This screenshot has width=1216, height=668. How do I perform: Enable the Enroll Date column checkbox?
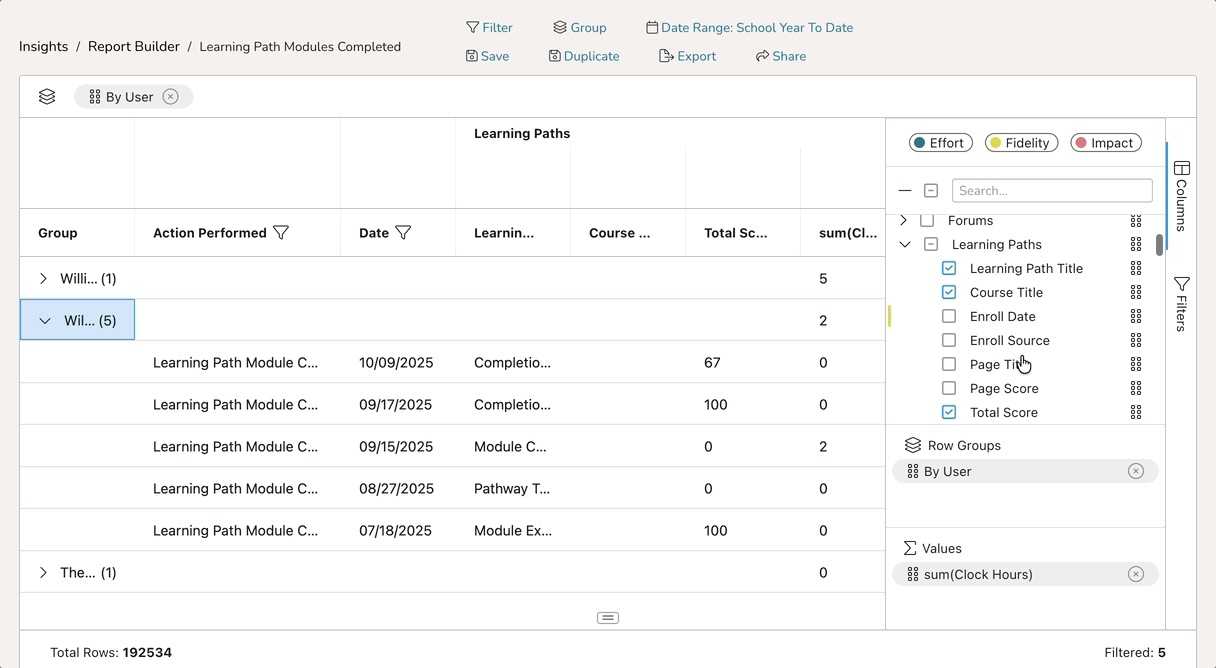tap(949, 316)
